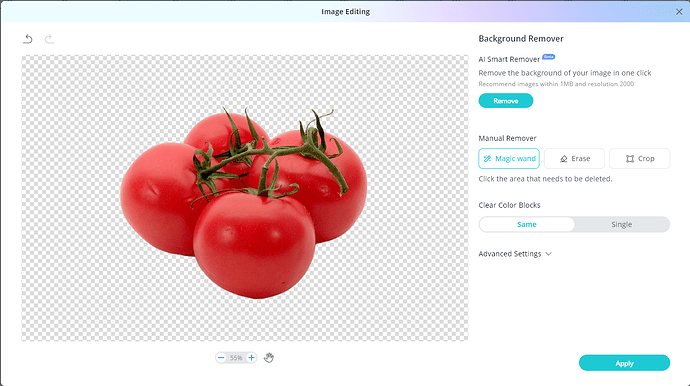The width and height of the screenshot is (690, 386).
Task: Select the Crop tool
Action: pyautogui.click(x=640, y=158)
